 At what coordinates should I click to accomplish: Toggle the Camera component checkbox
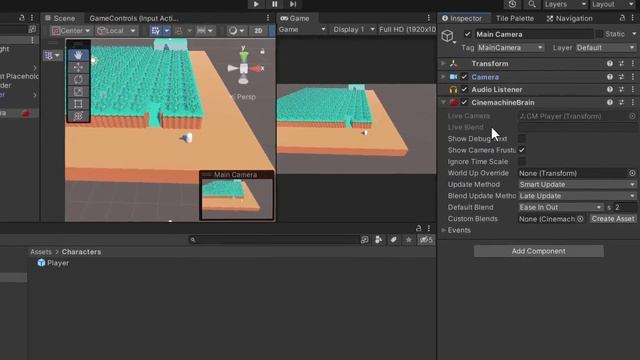click(x=464, y=77)
